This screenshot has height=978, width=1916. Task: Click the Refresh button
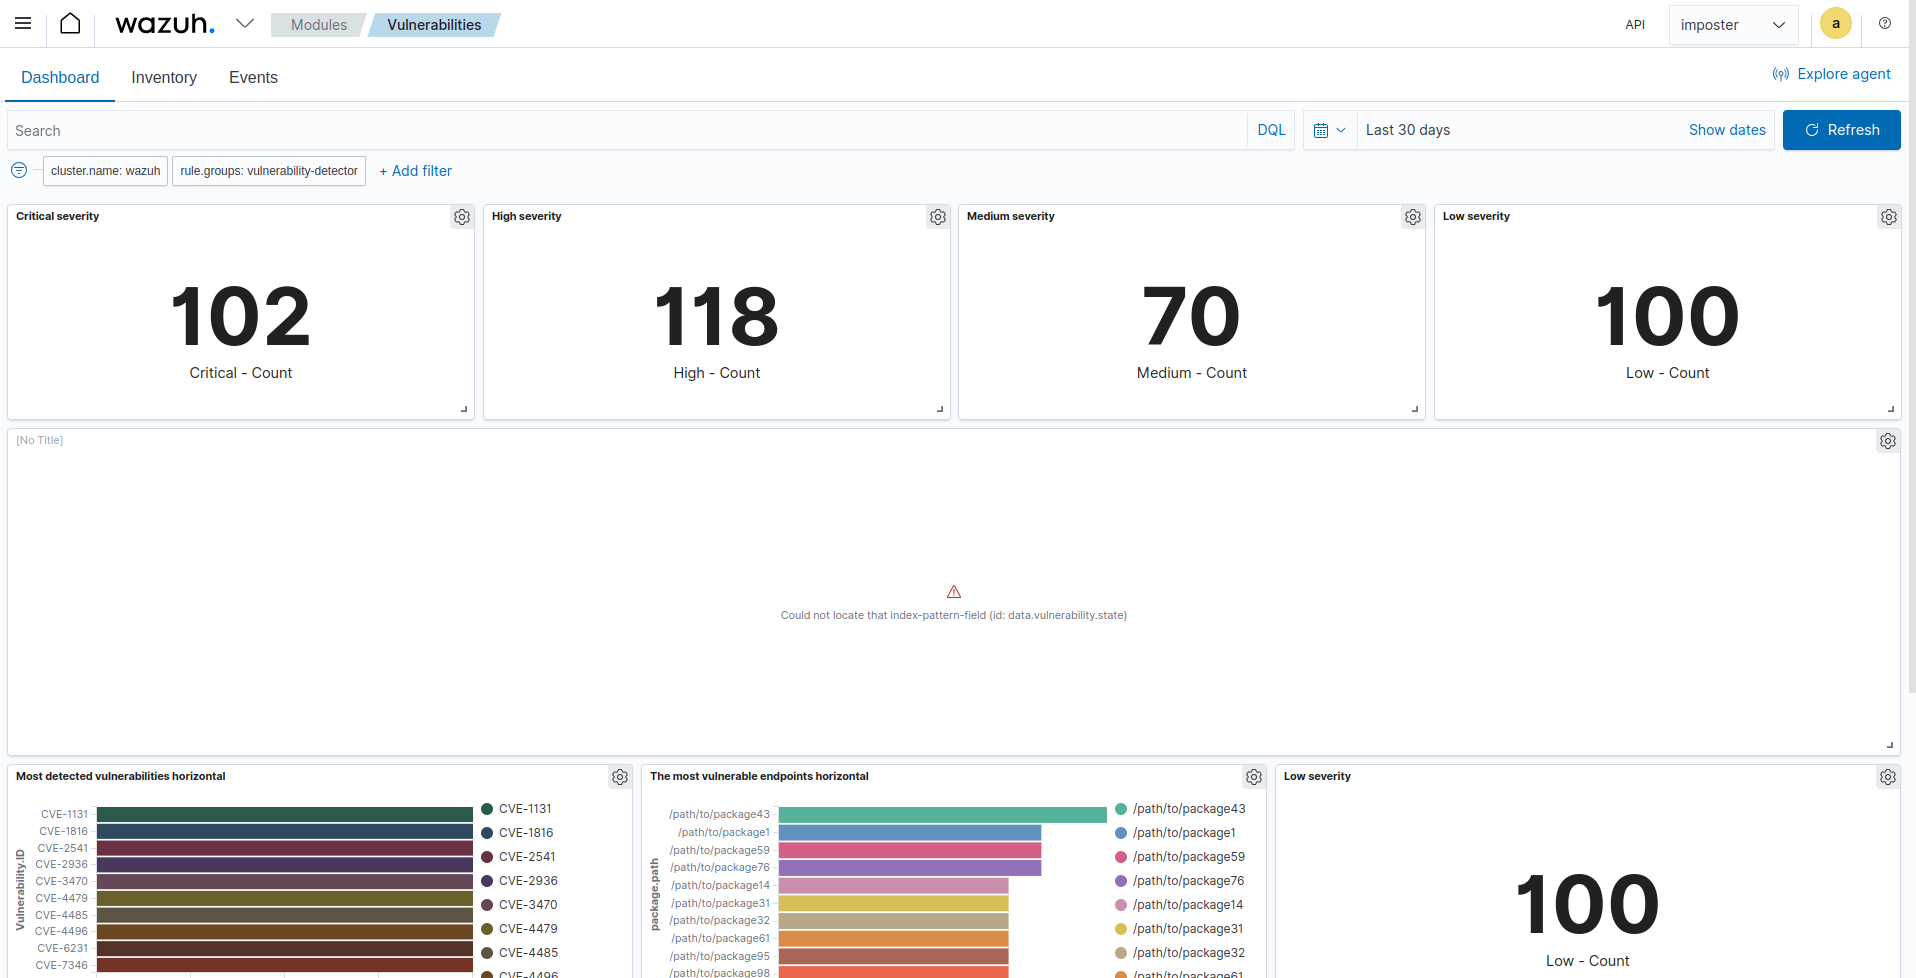click(x=1841, y=130)
